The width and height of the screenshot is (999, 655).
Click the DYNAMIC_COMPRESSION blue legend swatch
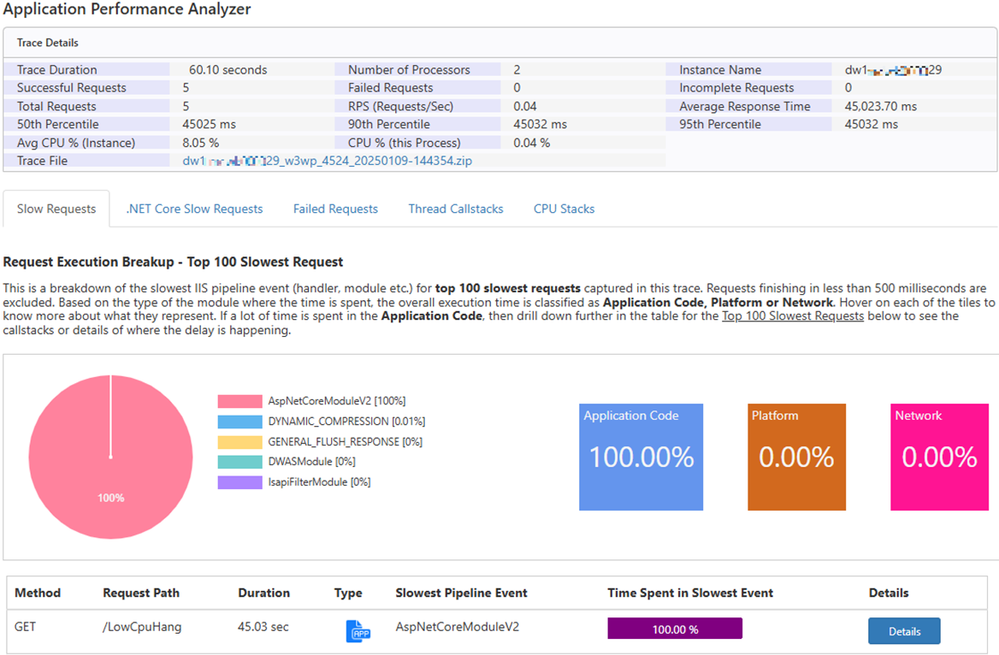tap(239, 421)
